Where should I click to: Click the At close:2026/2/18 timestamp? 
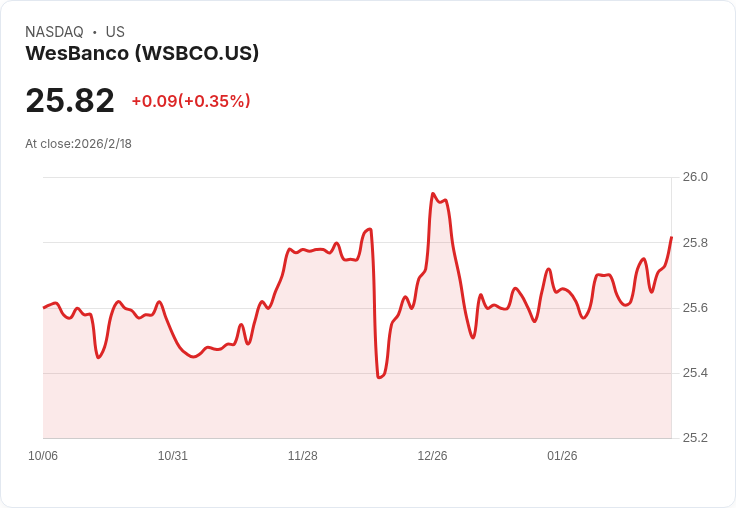pos(78,144)
